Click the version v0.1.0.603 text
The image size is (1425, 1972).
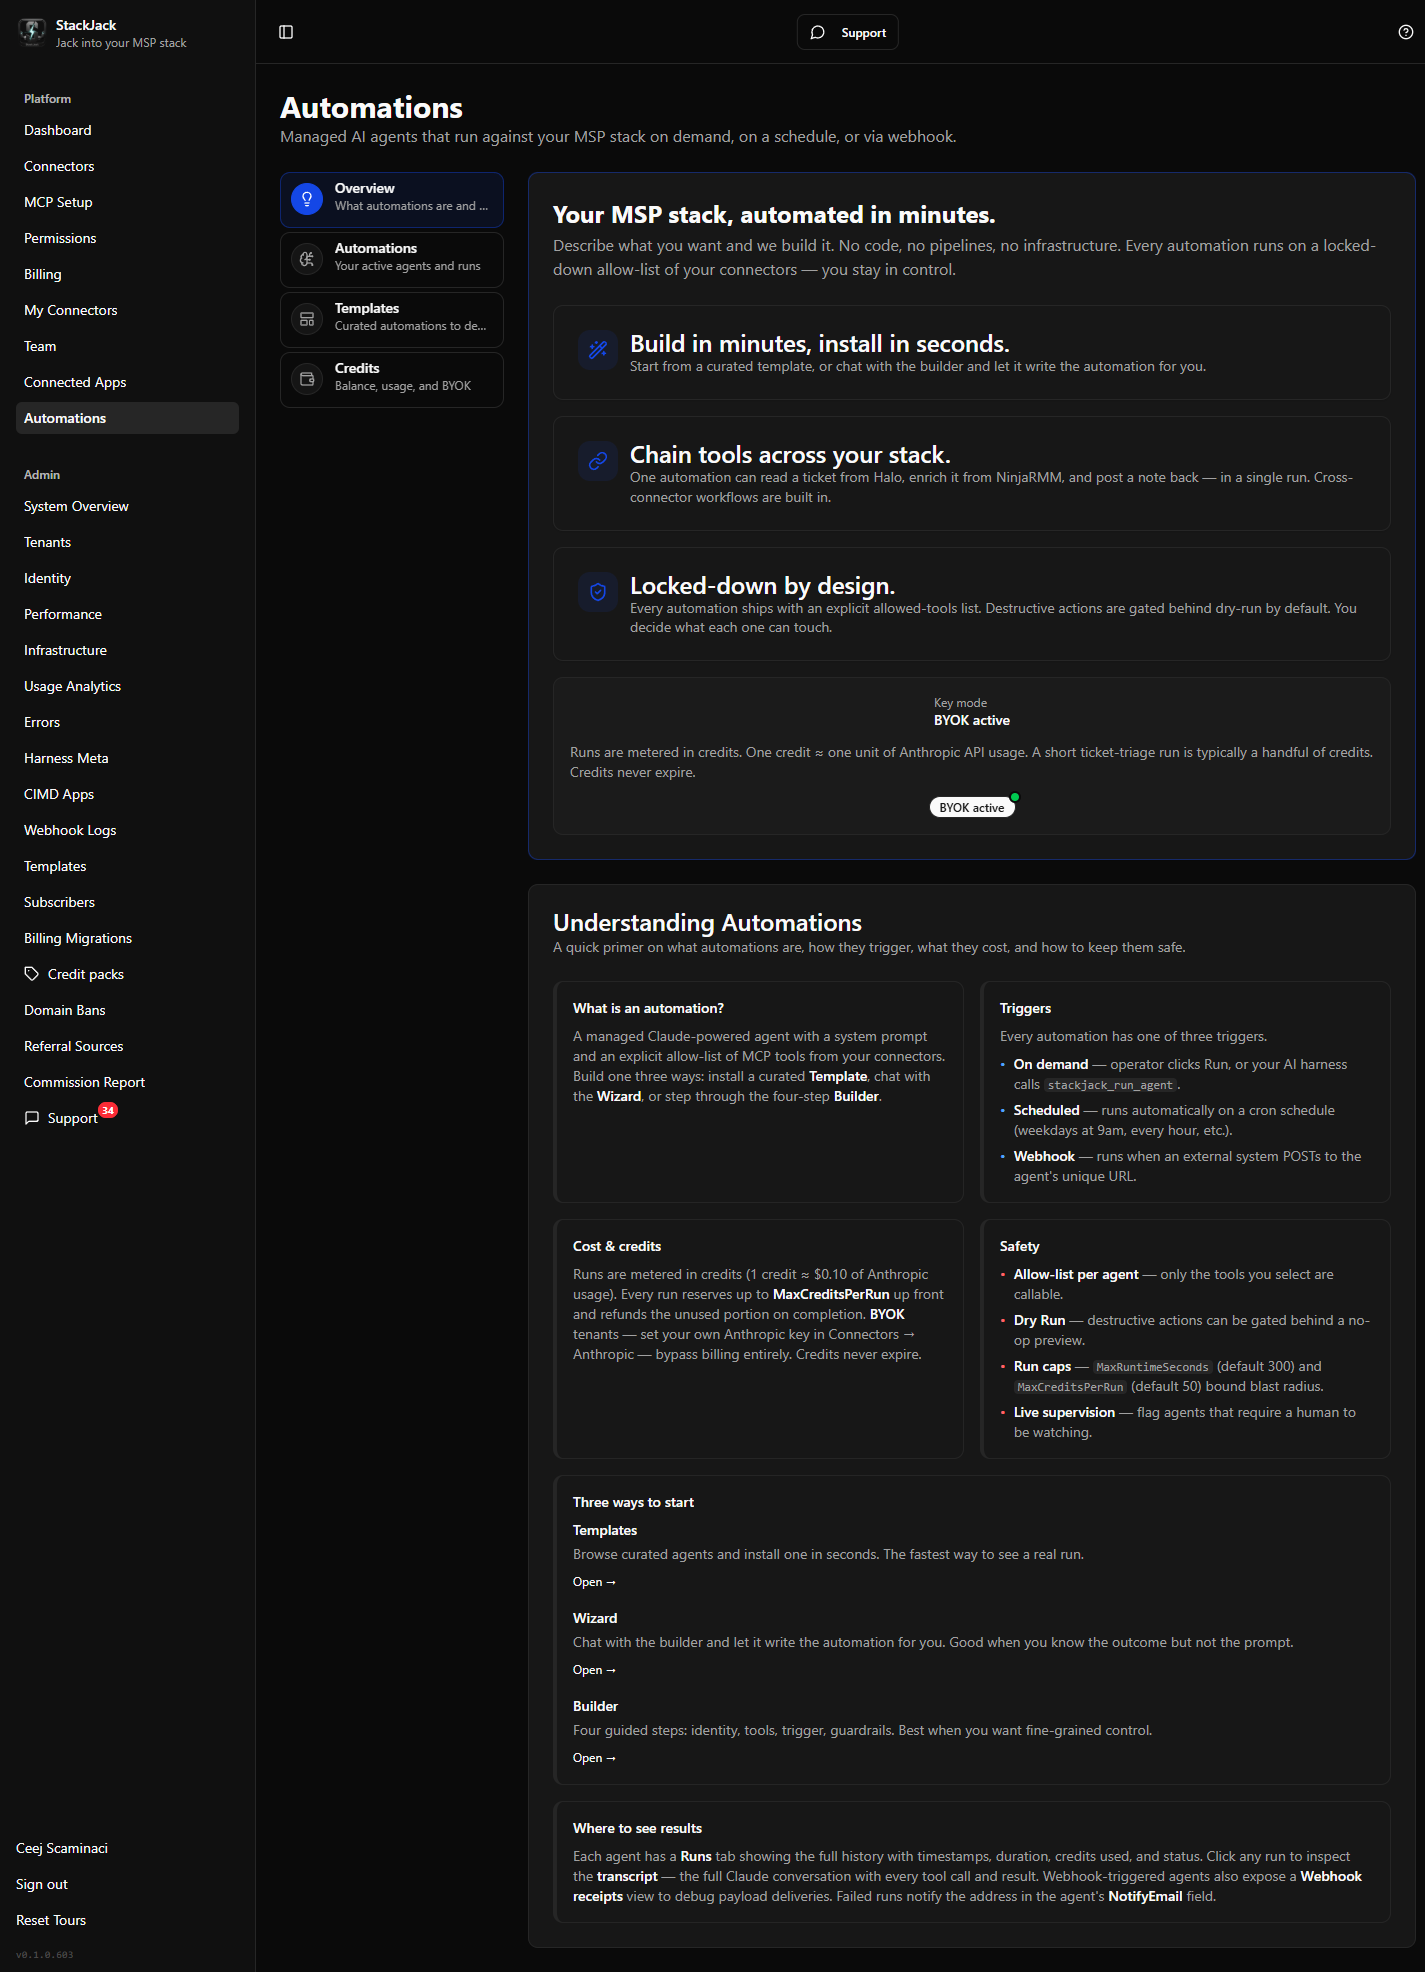point(45,1954)
